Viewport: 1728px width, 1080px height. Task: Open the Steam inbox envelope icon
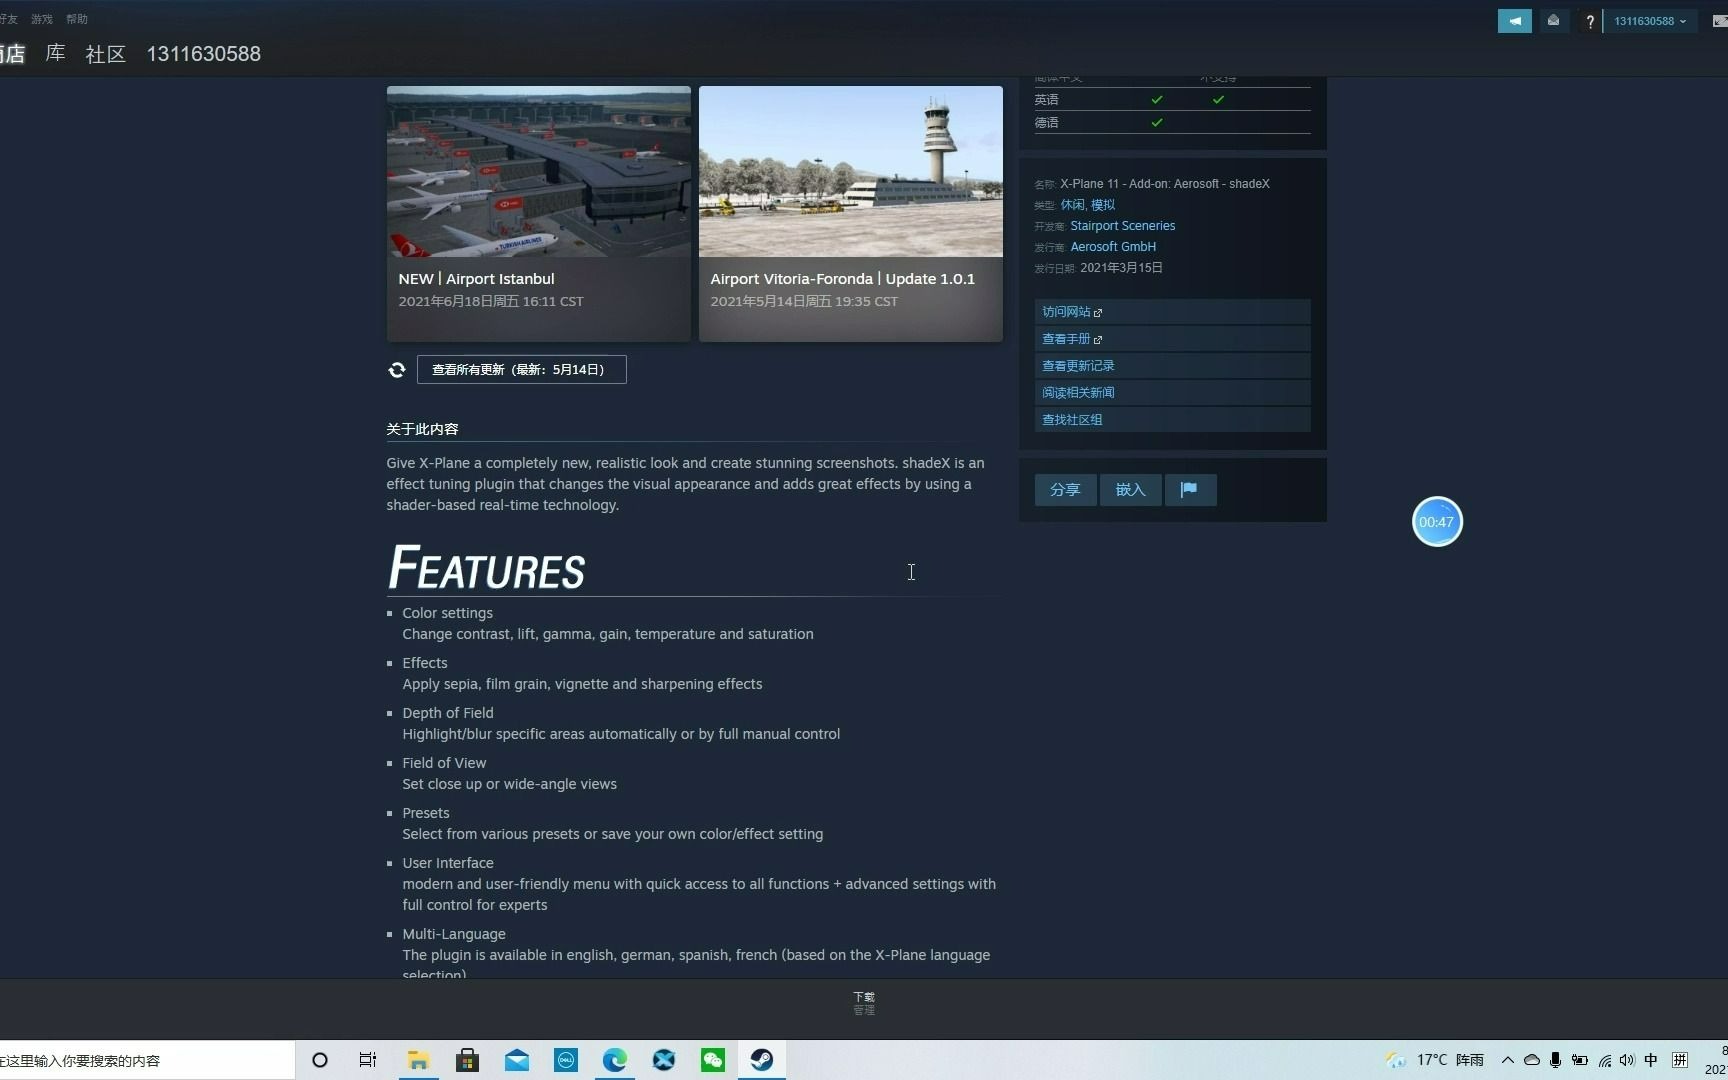(x=1553, y=21)
